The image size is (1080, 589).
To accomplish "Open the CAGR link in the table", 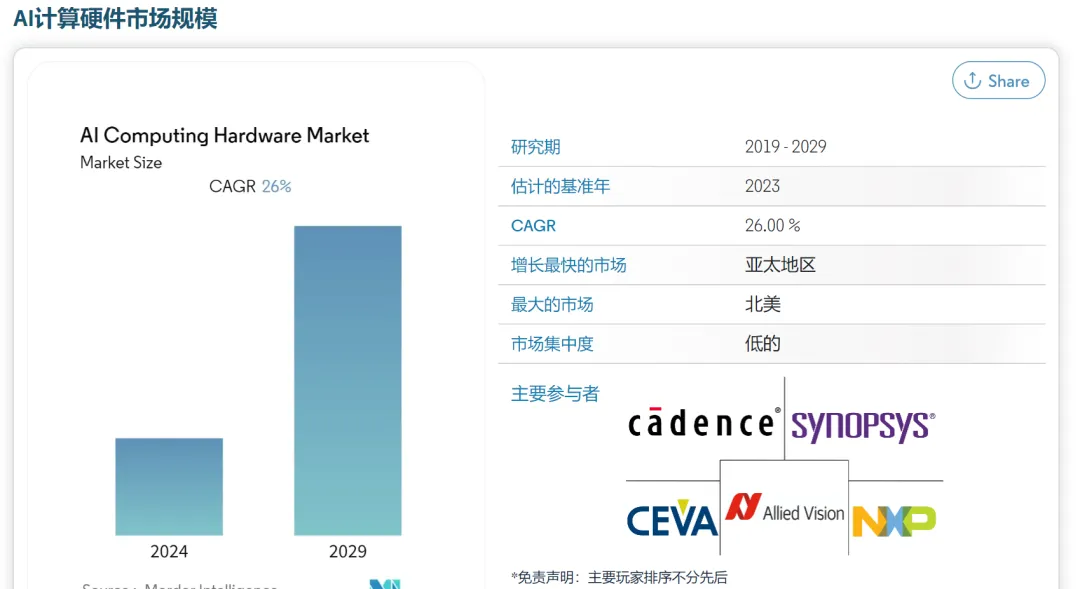I will (x=532, y=225).
